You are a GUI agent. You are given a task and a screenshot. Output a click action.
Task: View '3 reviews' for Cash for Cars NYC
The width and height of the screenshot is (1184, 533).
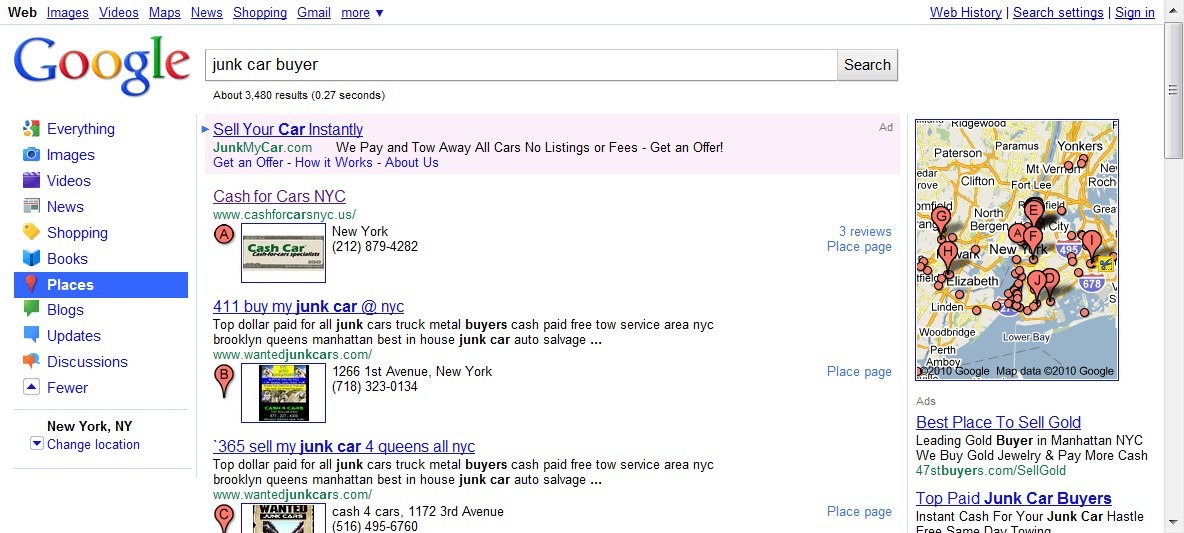point(865,231)
